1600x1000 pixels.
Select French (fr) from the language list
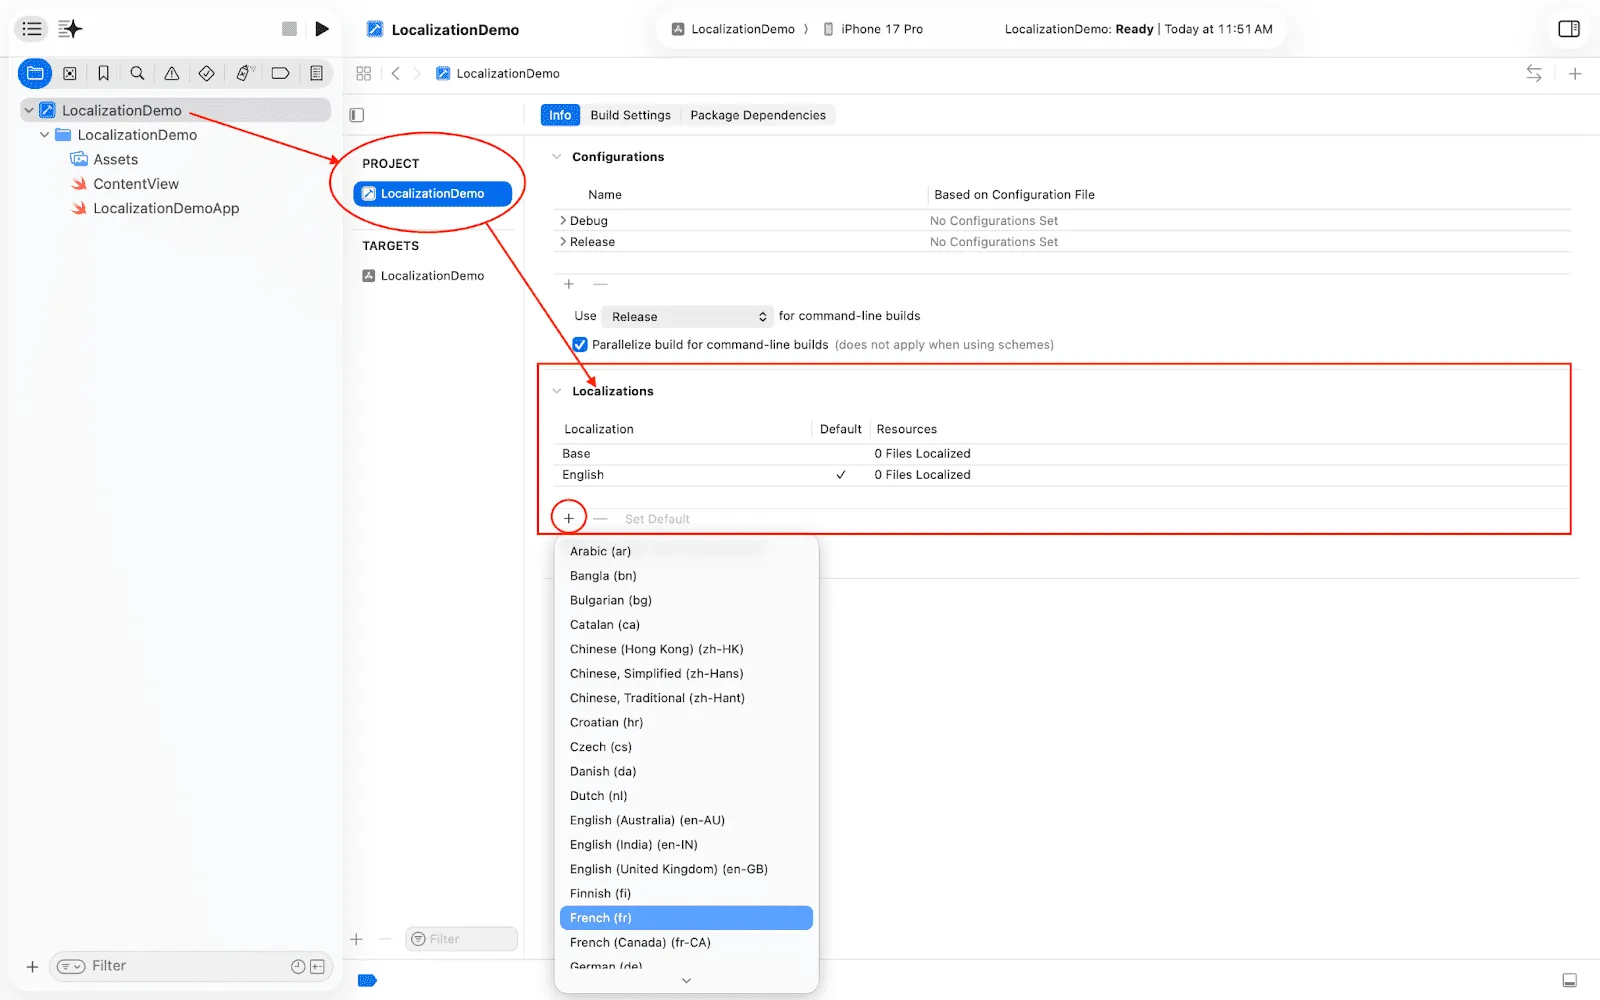[686, 917]
